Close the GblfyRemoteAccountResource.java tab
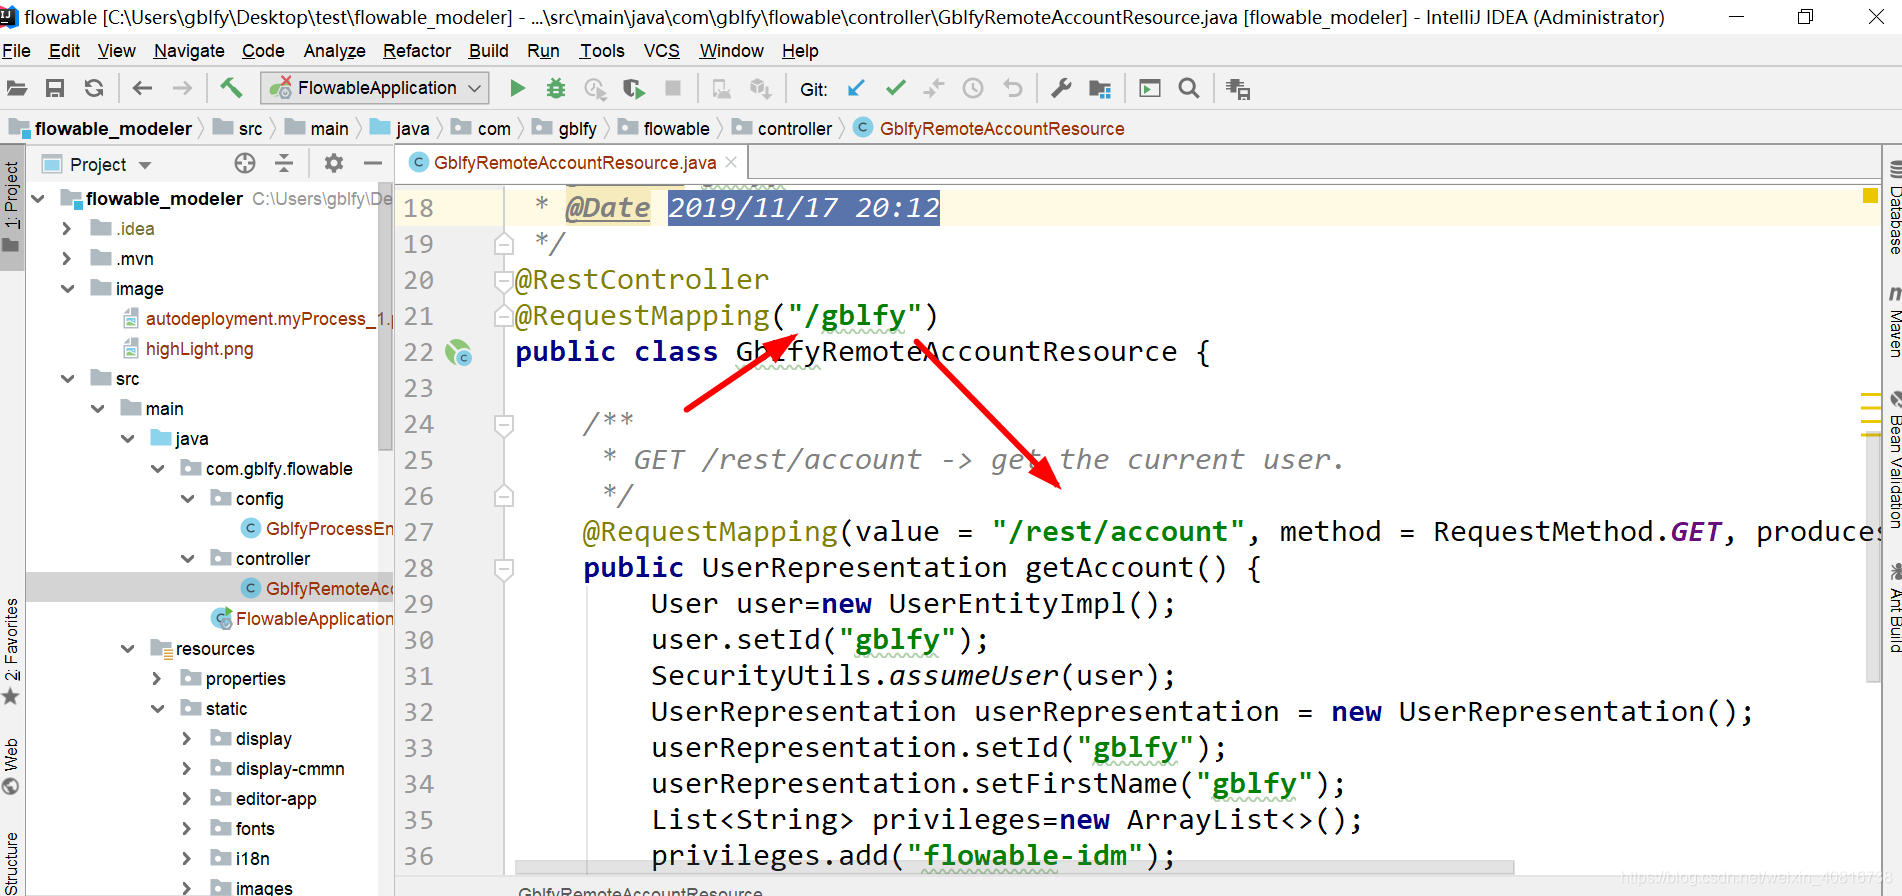 point(731,162)
